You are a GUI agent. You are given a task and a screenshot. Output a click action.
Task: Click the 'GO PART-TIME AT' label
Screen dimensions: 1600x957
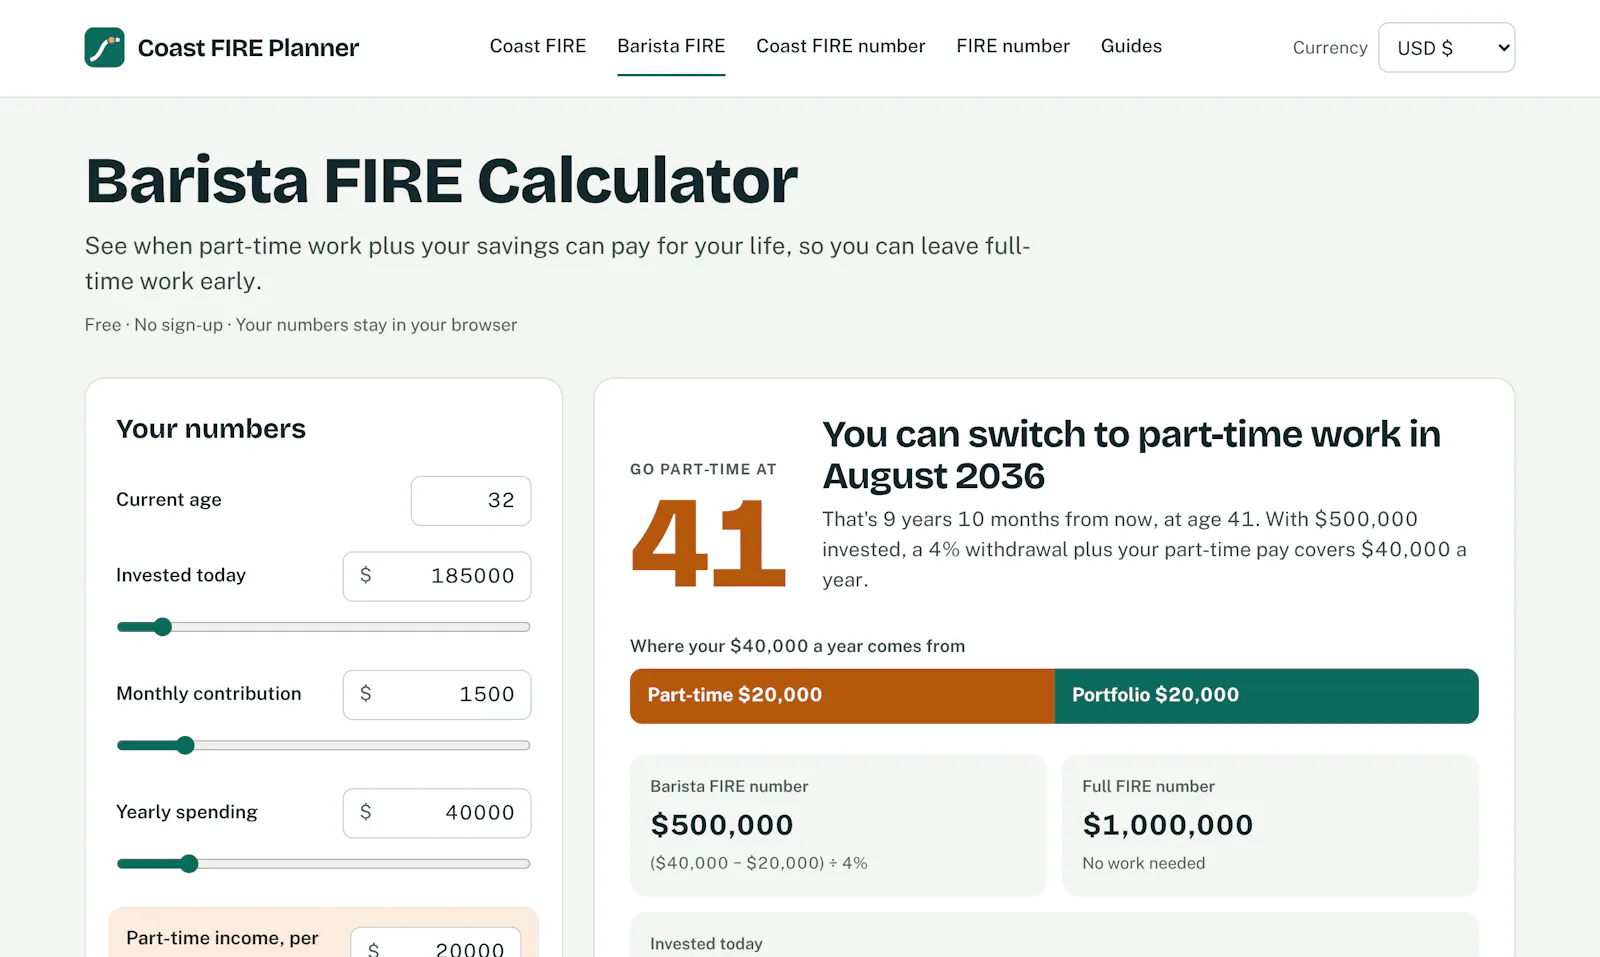click(x=703, y=469)
